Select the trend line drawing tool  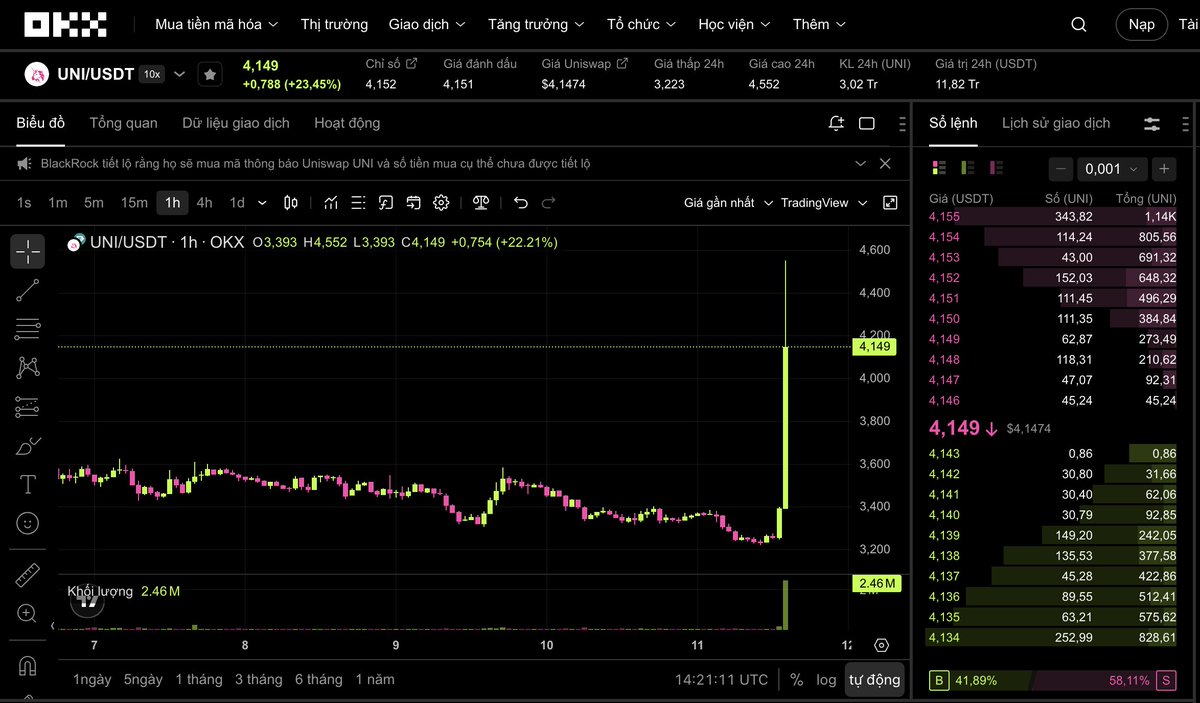click(x=28, y=291)
